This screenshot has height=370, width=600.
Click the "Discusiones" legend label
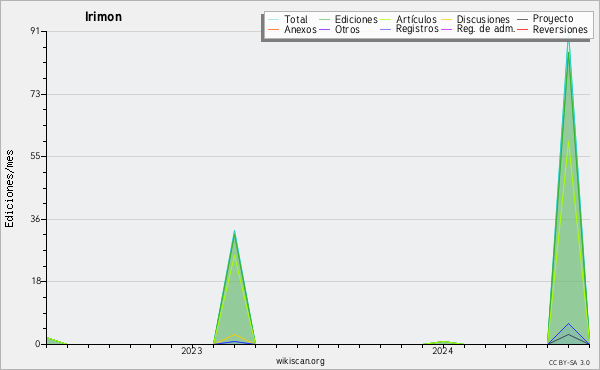click(x=483, y=19)
